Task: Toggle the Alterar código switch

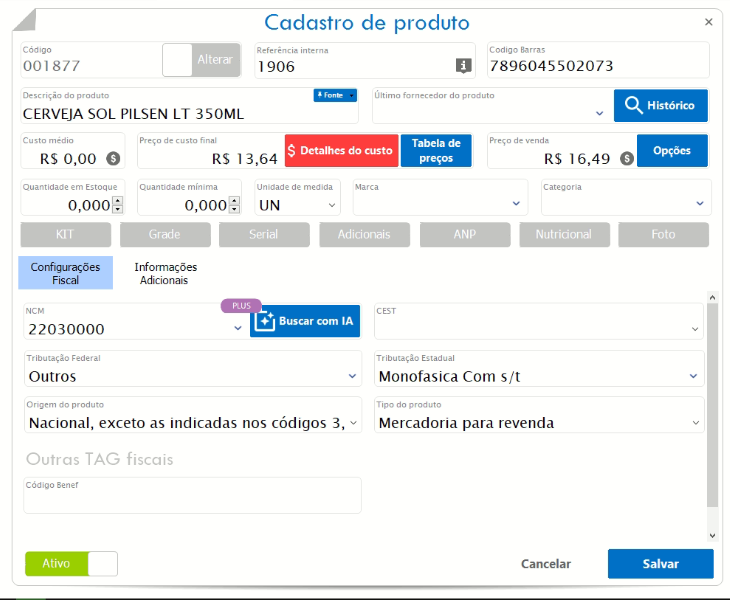Action: [201, 60]
